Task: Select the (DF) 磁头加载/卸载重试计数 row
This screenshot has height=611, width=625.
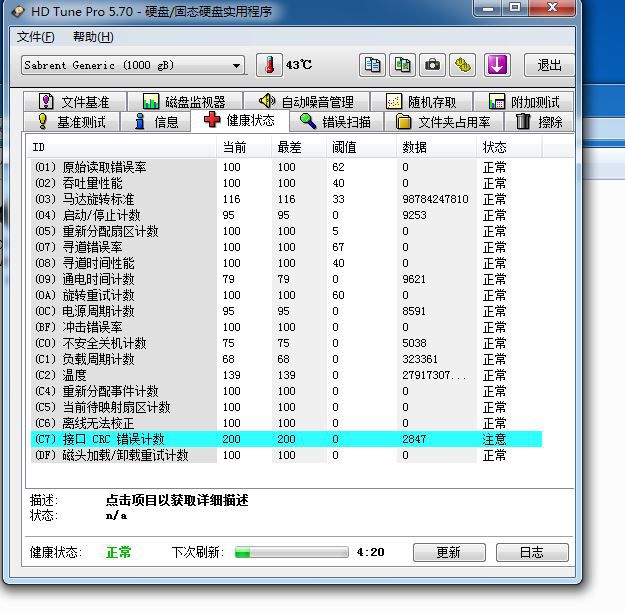Action: click(x=286, y=455)
